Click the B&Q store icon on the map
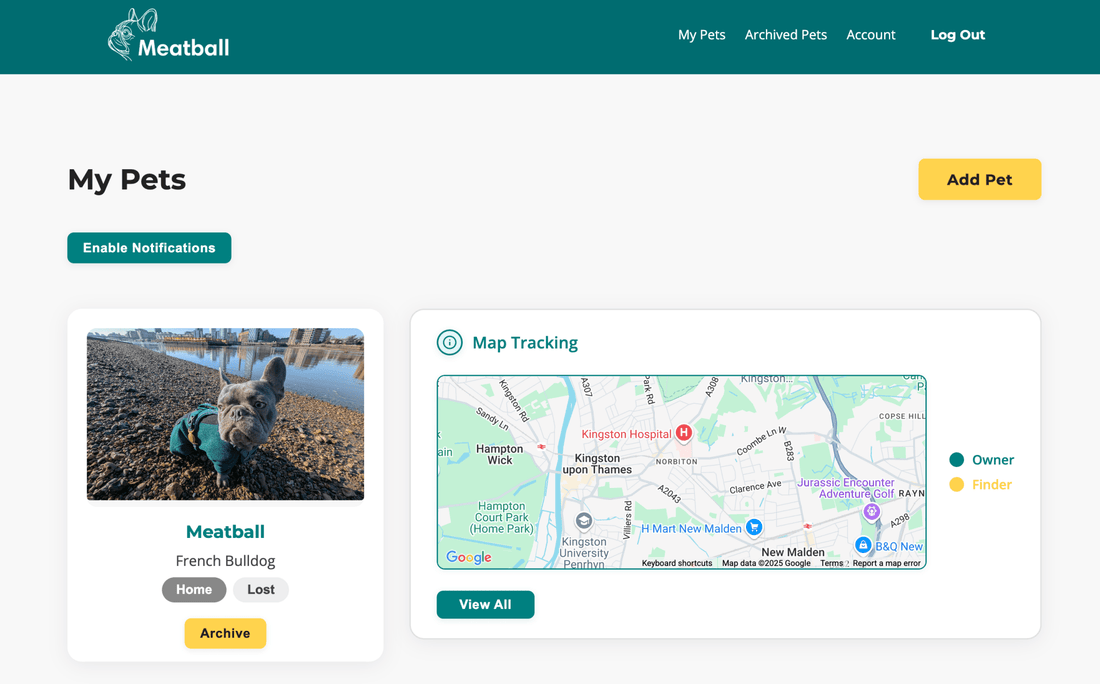The height and width of the screenshot is (684, 1100). 863,545
